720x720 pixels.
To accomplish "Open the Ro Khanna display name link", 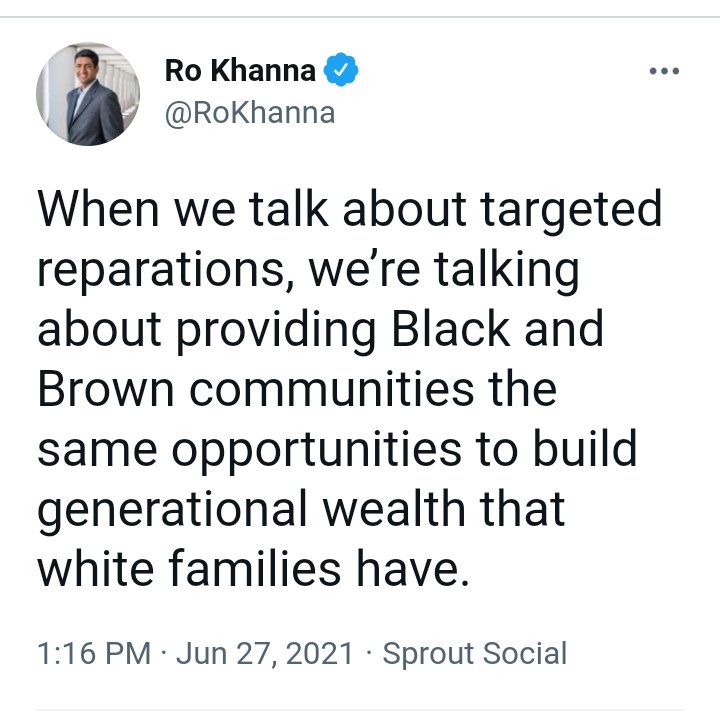I will (x=240, y=70).
